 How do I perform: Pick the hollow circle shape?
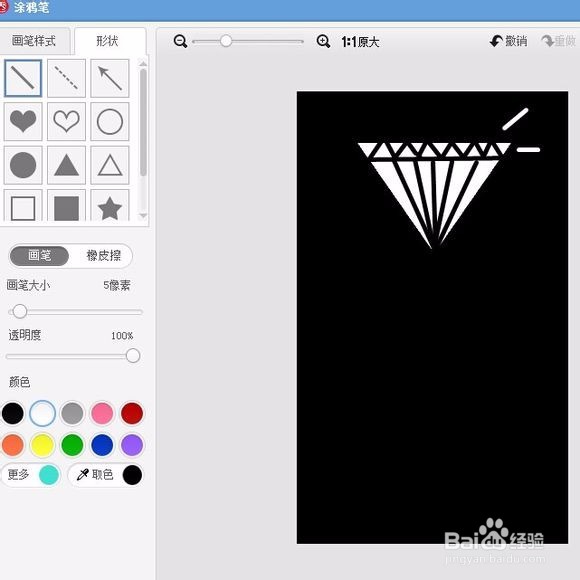tap(110, 121)
